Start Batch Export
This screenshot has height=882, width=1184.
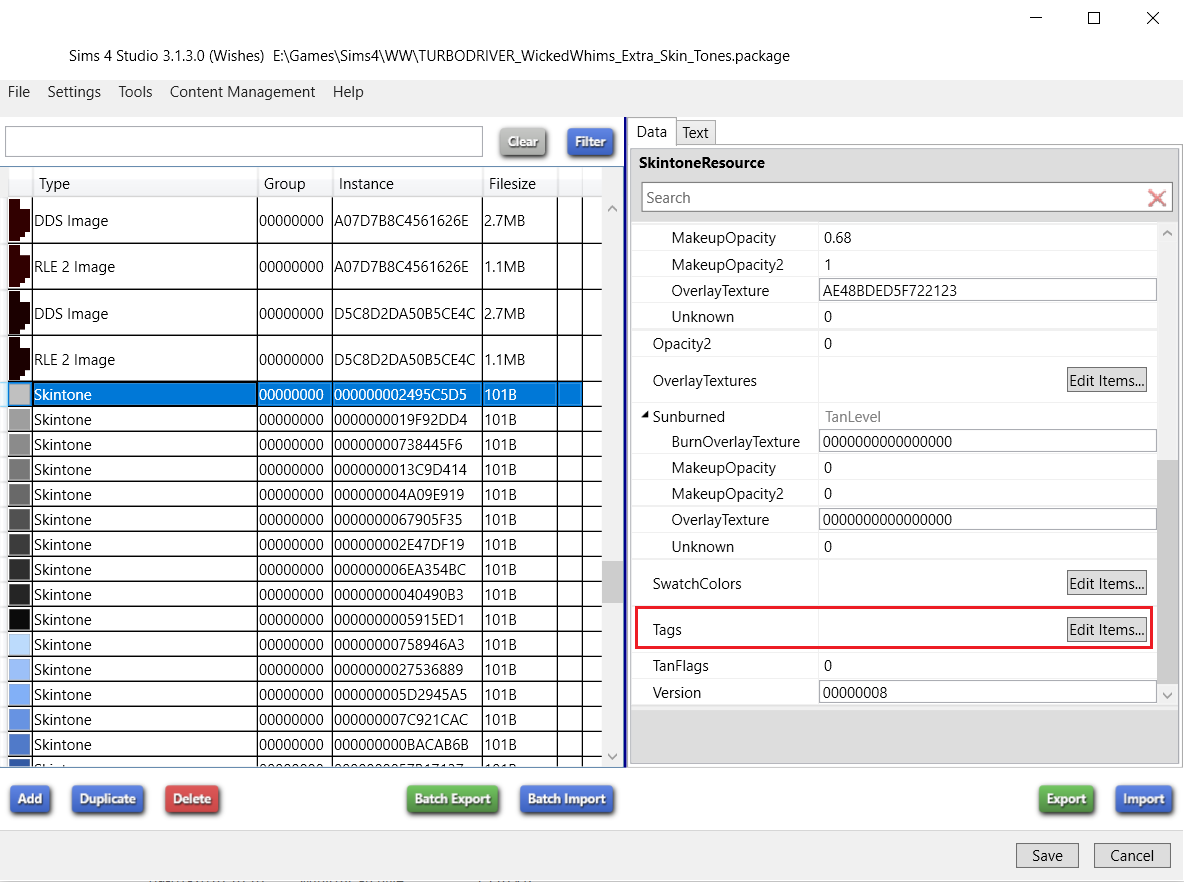[x=452, y=799]
